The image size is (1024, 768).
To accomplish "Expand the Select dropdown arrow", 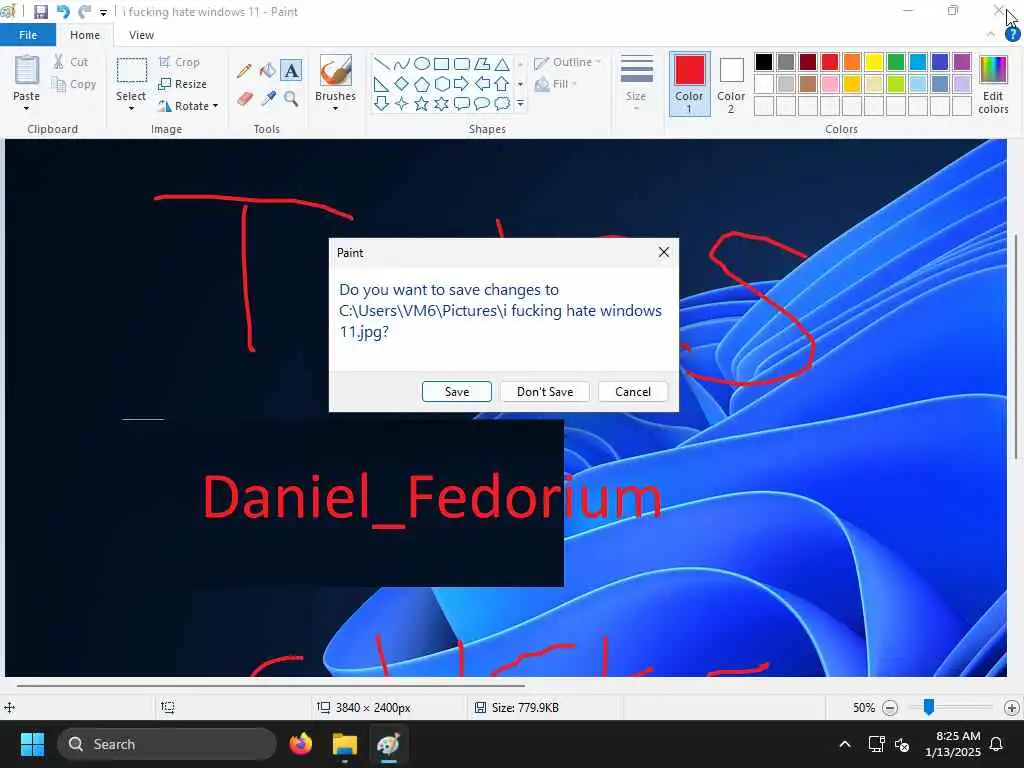I will coord(131,108).
